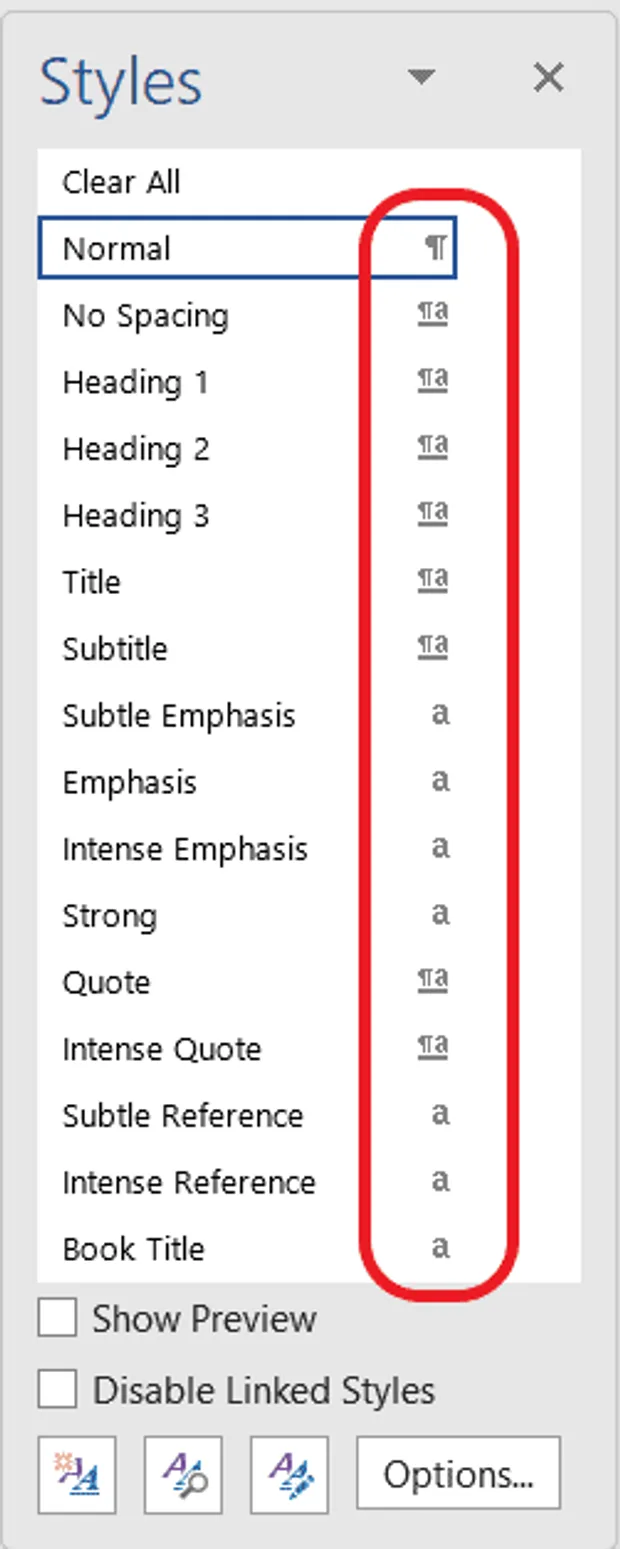Open the Style Inspector icon
This screenshot has width=620, height=1549.
coord(183,1475)
